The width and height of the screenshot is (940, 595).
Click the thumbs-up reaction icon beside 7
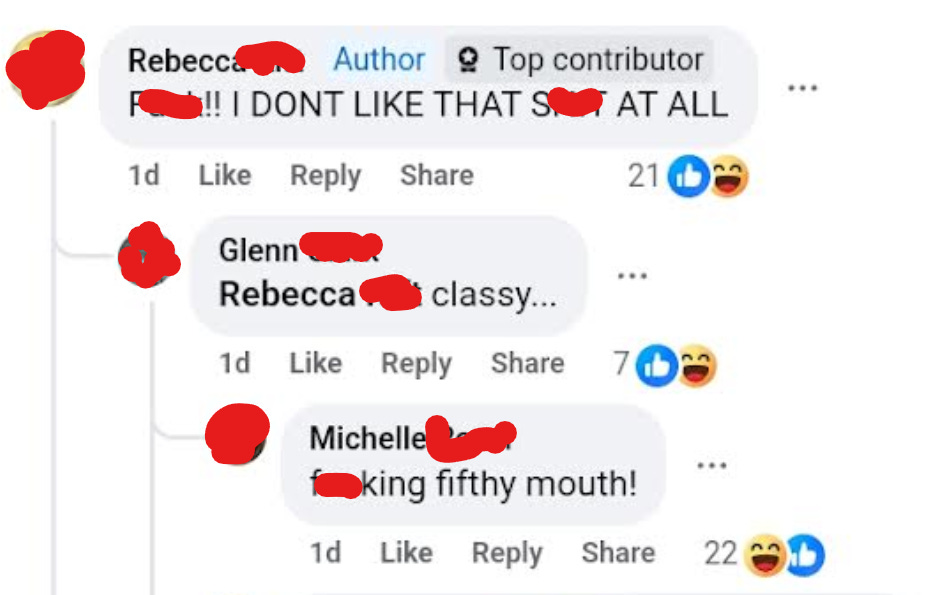pyautogui.click(x=656, y=366)
